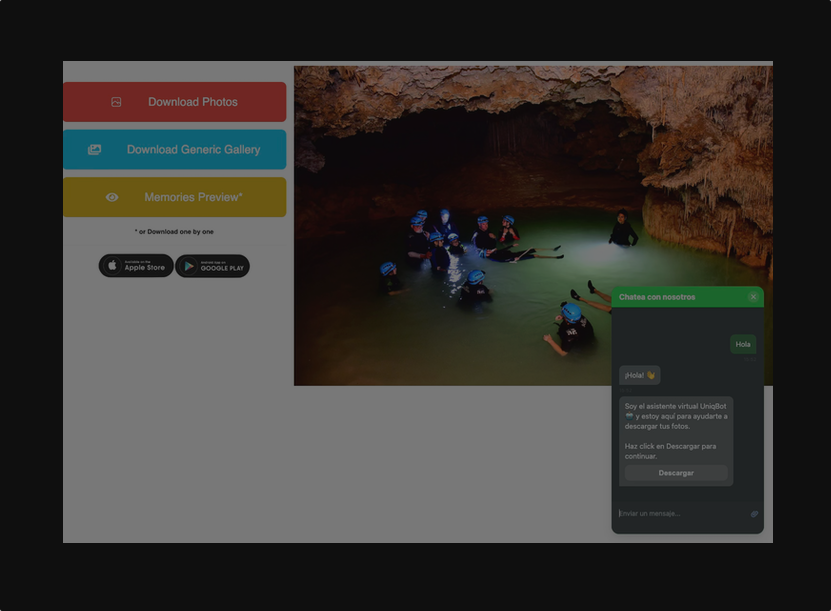Focus the 'Enviar un mensaje' input field
The image size is (831, 611).
[680, 514]
